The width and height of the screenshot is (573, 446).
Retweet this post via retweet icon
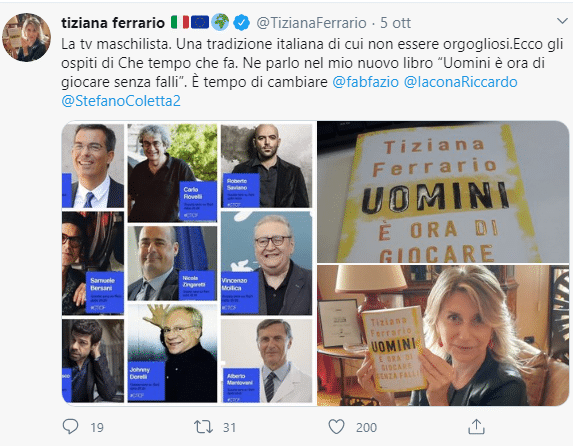click(x=203, y=427)
